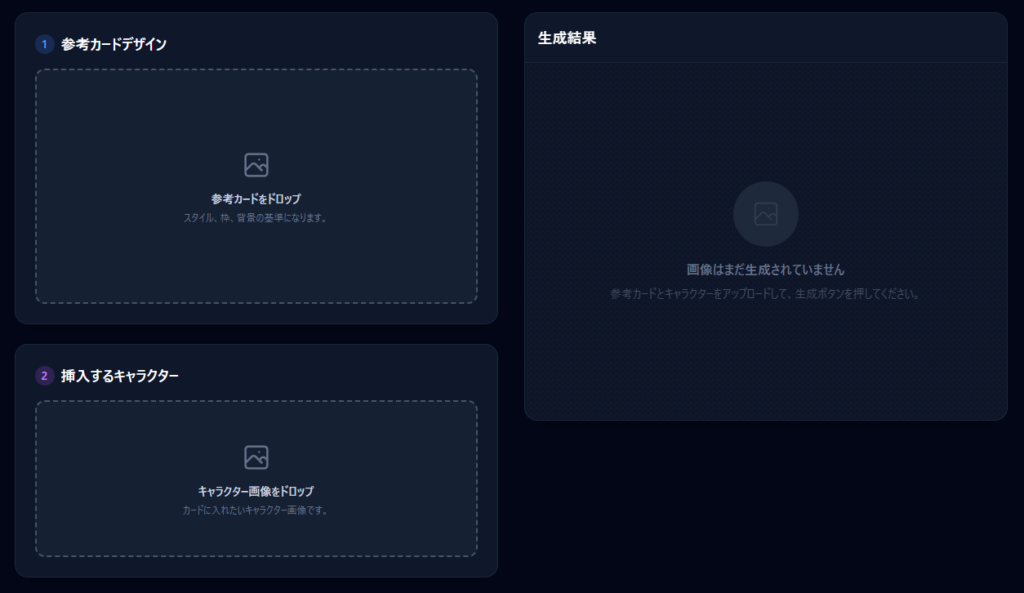The height and width of the screenshot is (593, 1024).
Task: Click the hint カードに入れたいキャラクター画像です
Action: (256, 510)
